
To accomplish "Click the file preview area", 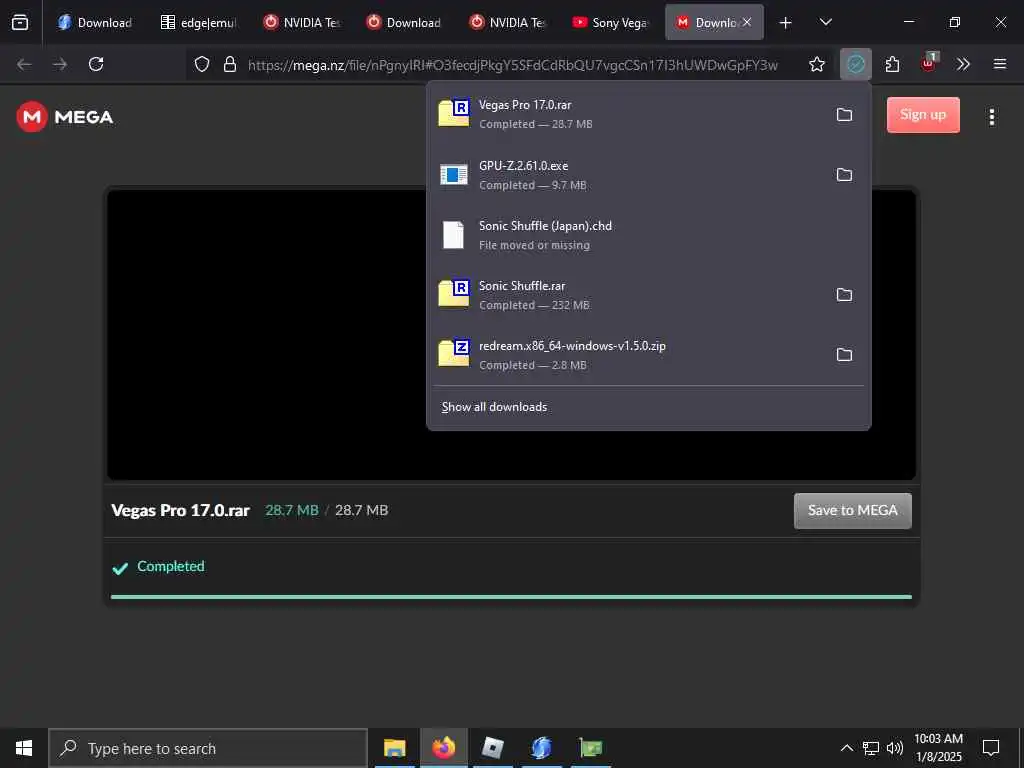I will tap(266, 334).
